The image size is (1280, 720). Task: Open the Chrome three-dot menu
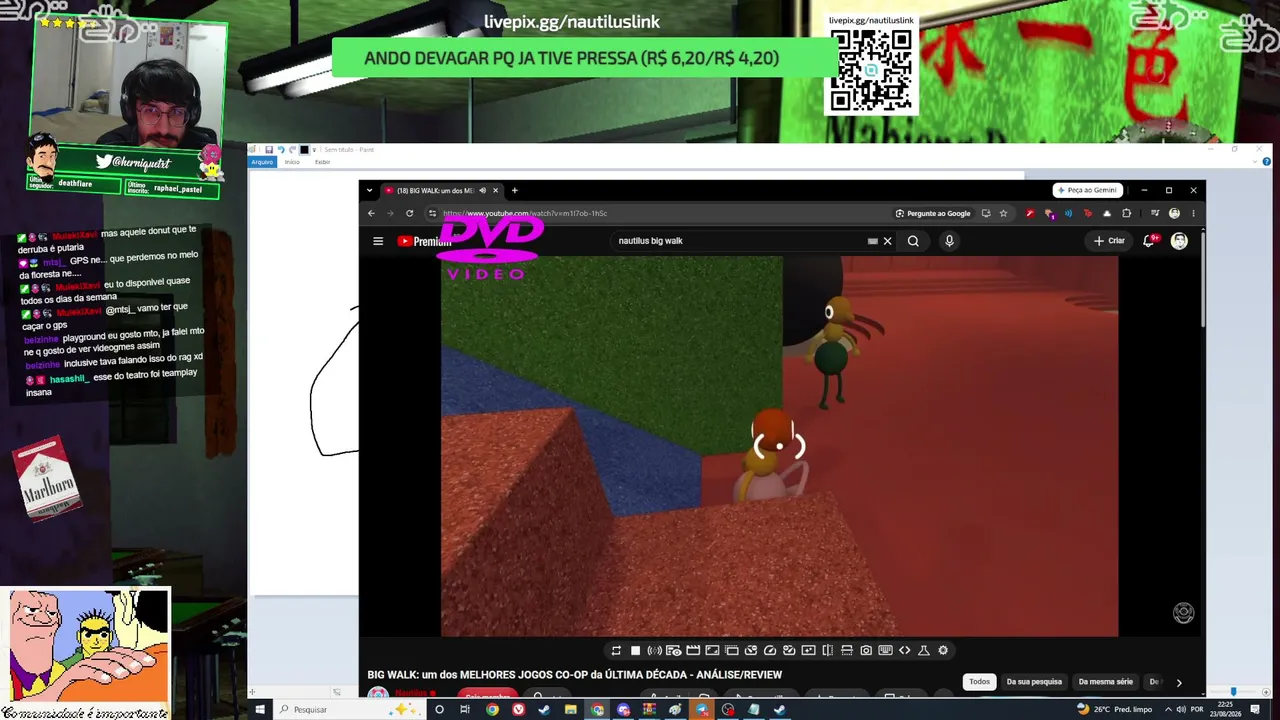click(1193, 213)
